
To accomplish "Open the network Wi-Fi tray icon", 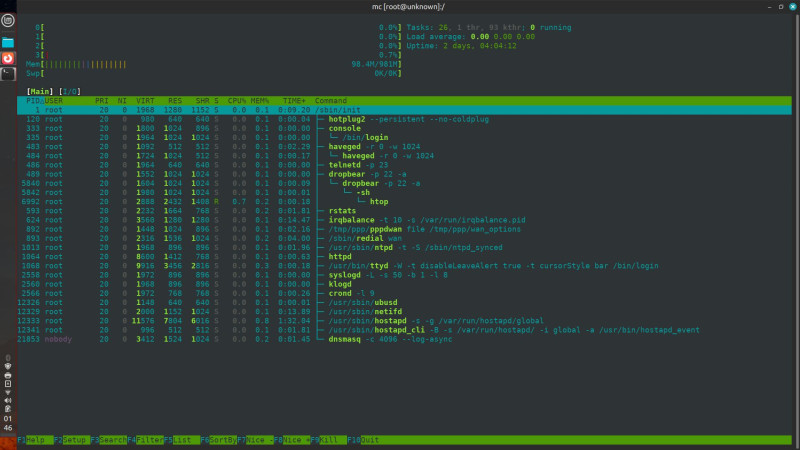I will (8, 392).
